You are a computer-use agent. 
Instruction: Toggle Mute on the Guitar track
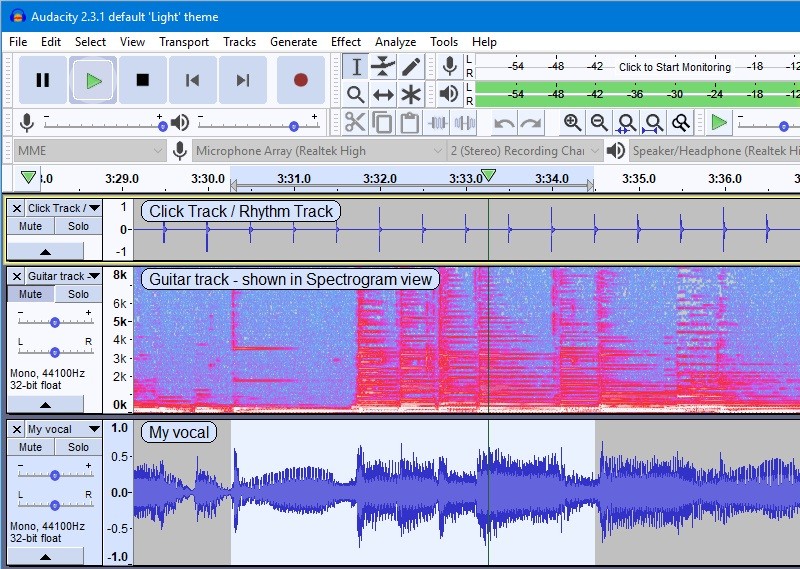[x=31, y=294]
